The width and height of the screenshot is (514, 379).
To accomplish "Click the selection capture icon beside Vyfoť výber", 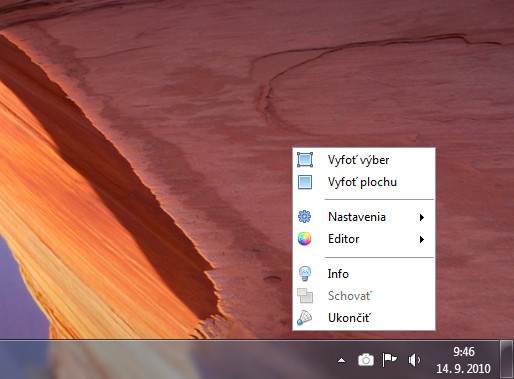I will click(x=305, y=160).
